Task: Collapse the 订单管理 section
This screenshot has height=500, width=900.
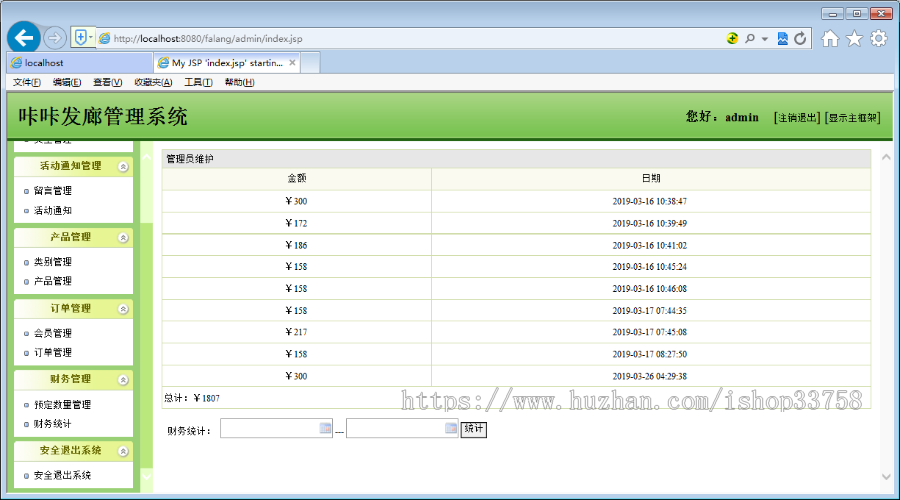Action: (123, 309)
